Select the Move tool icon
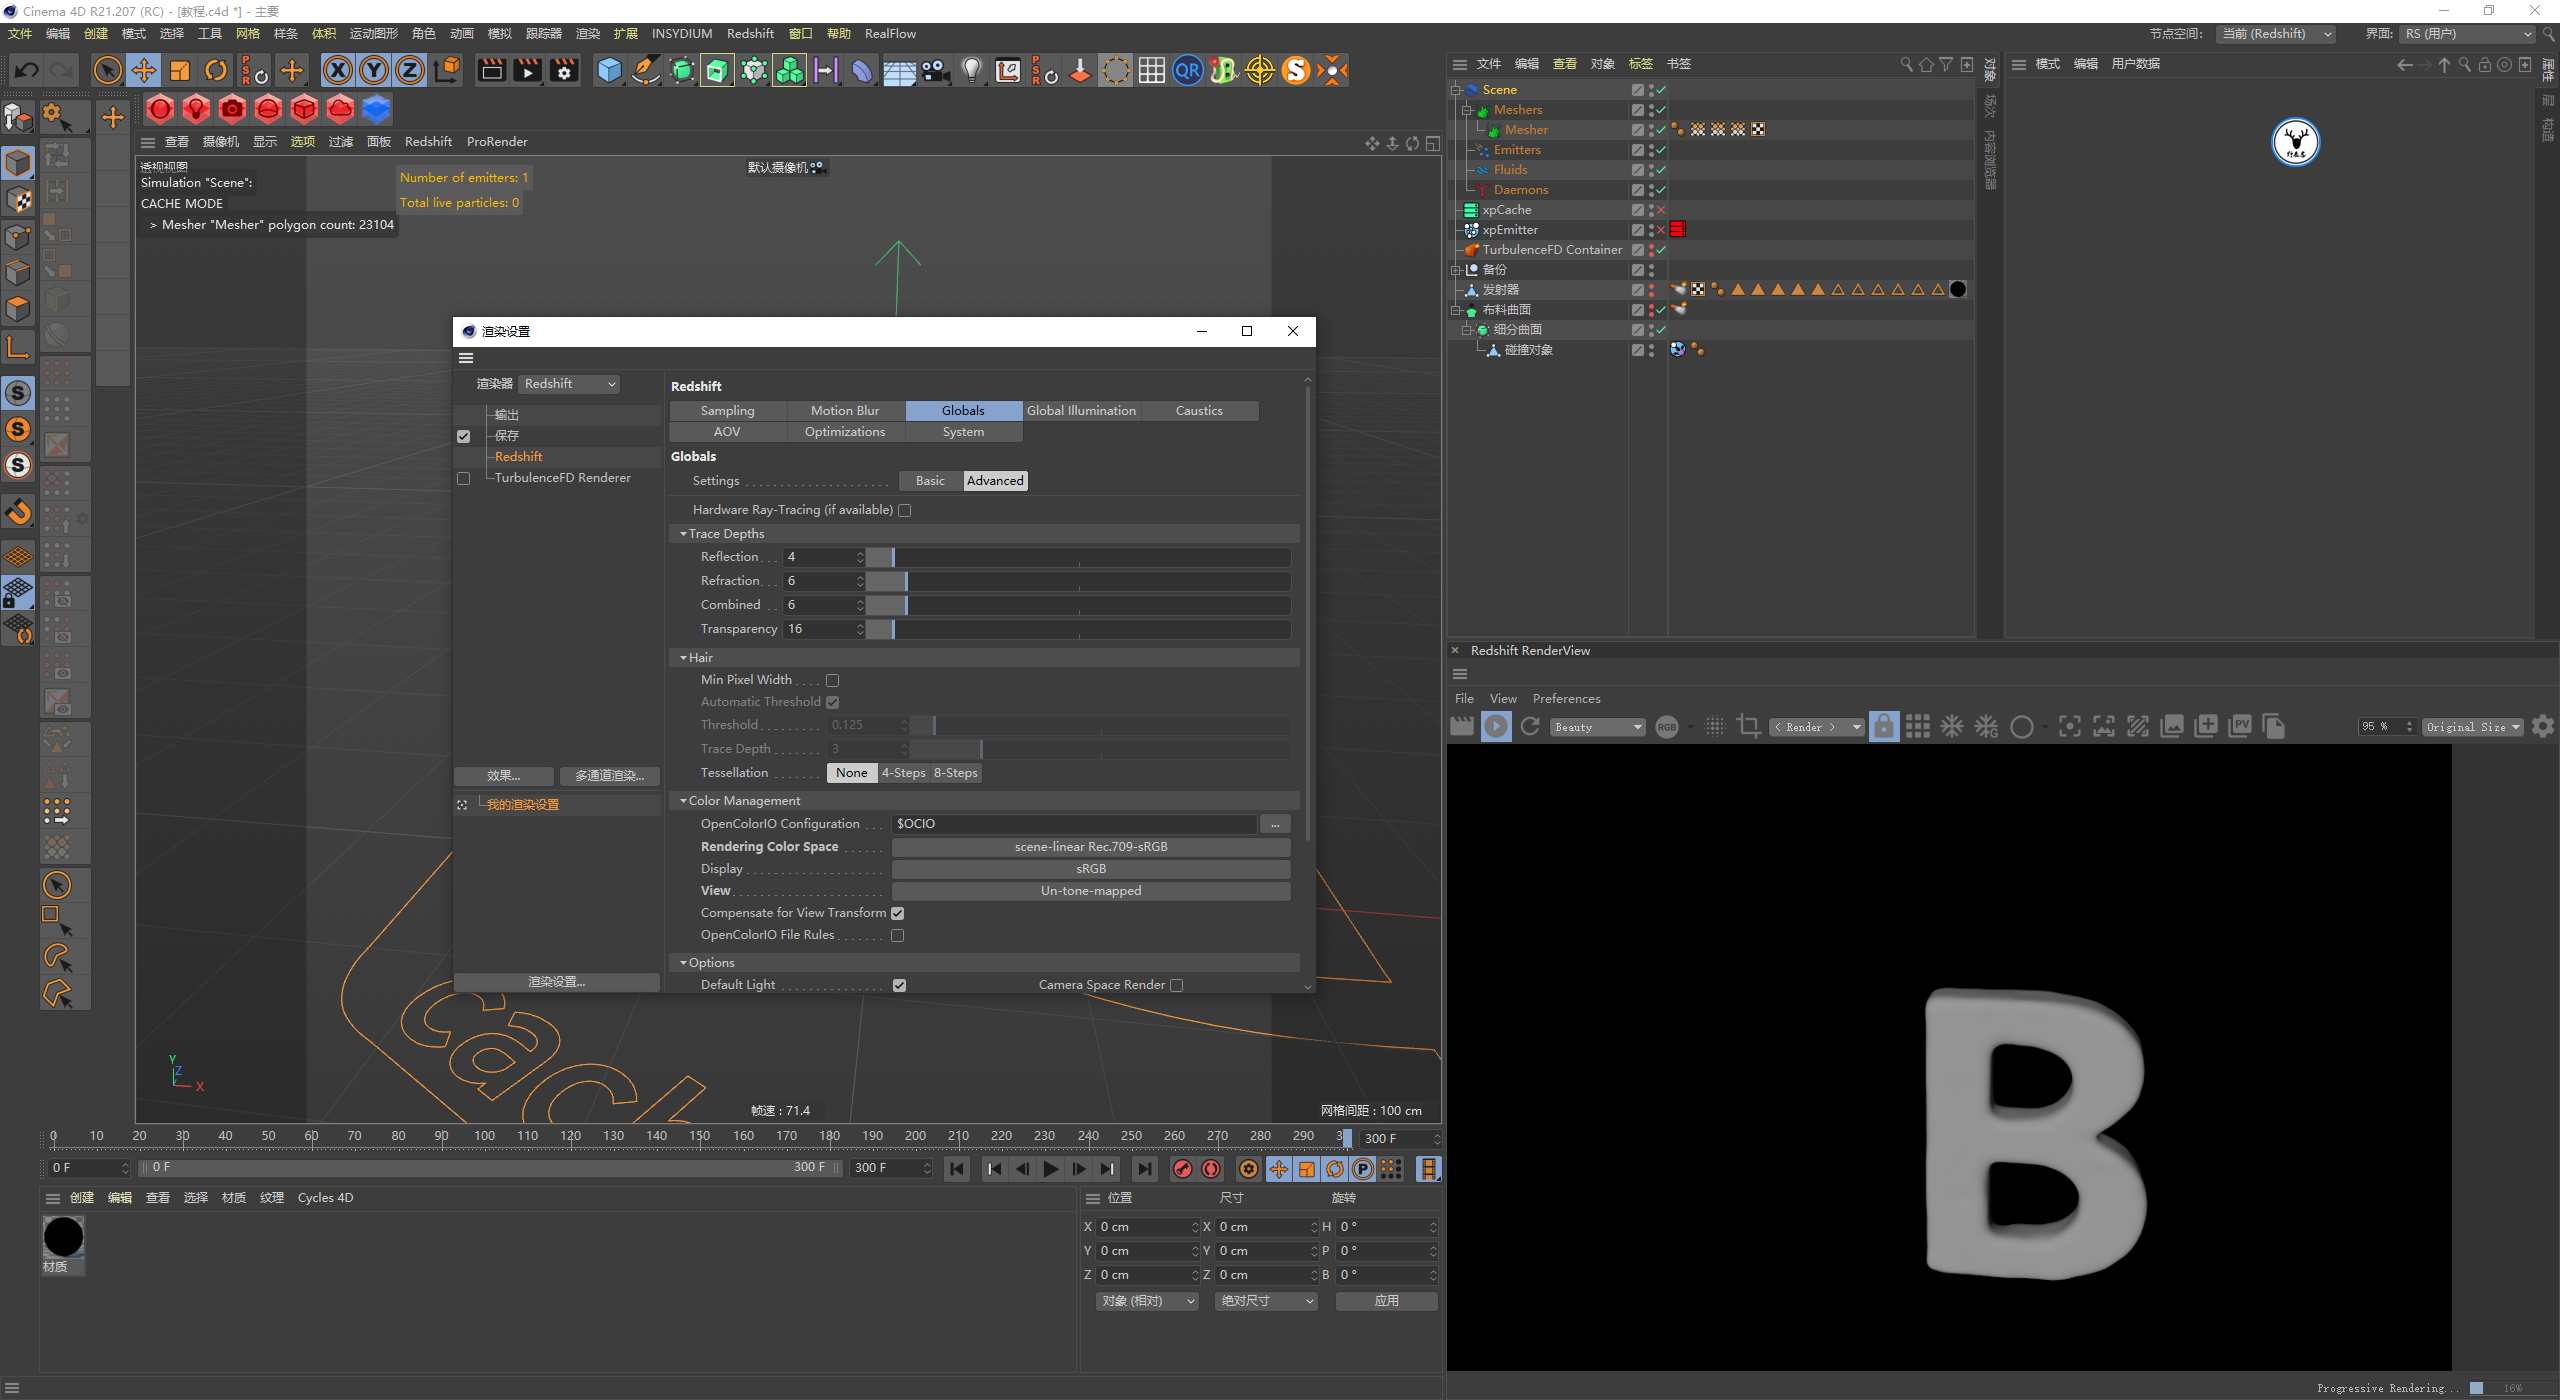The width and height of the screenshot is (2560, 1400). 144,70
